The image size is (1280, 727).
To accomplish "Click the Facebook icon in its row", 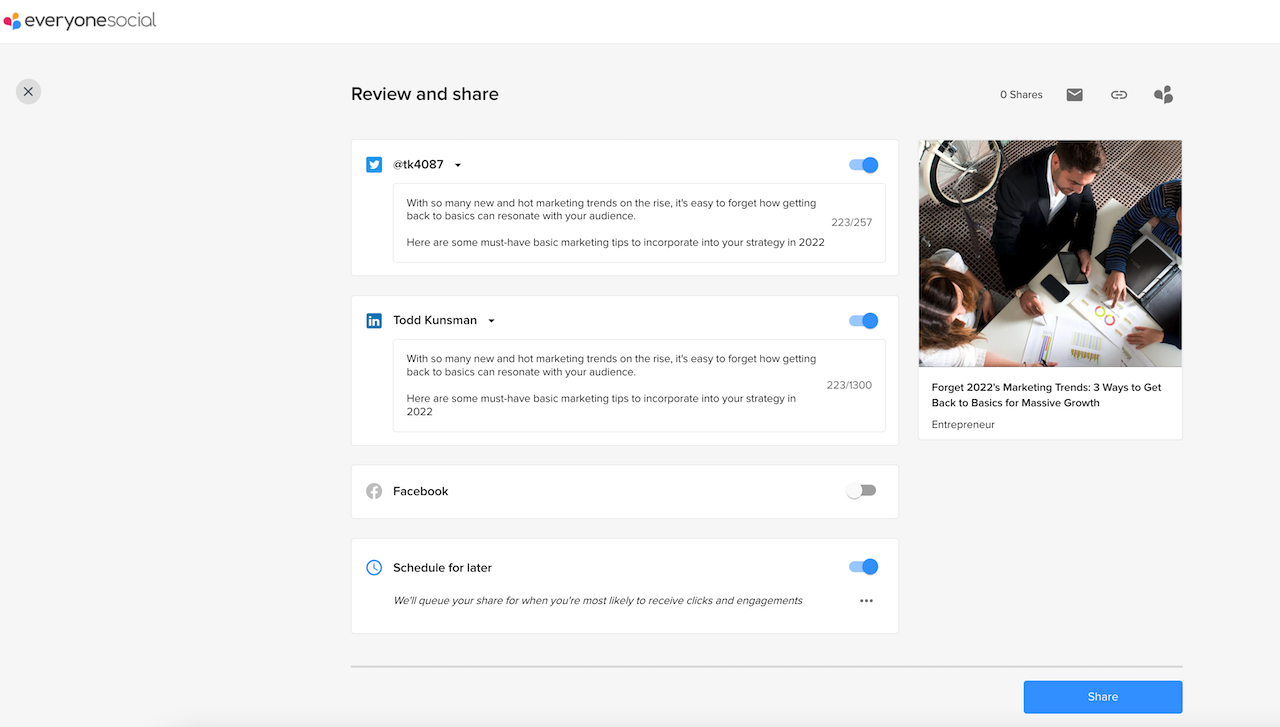I will tap(373, 491).
